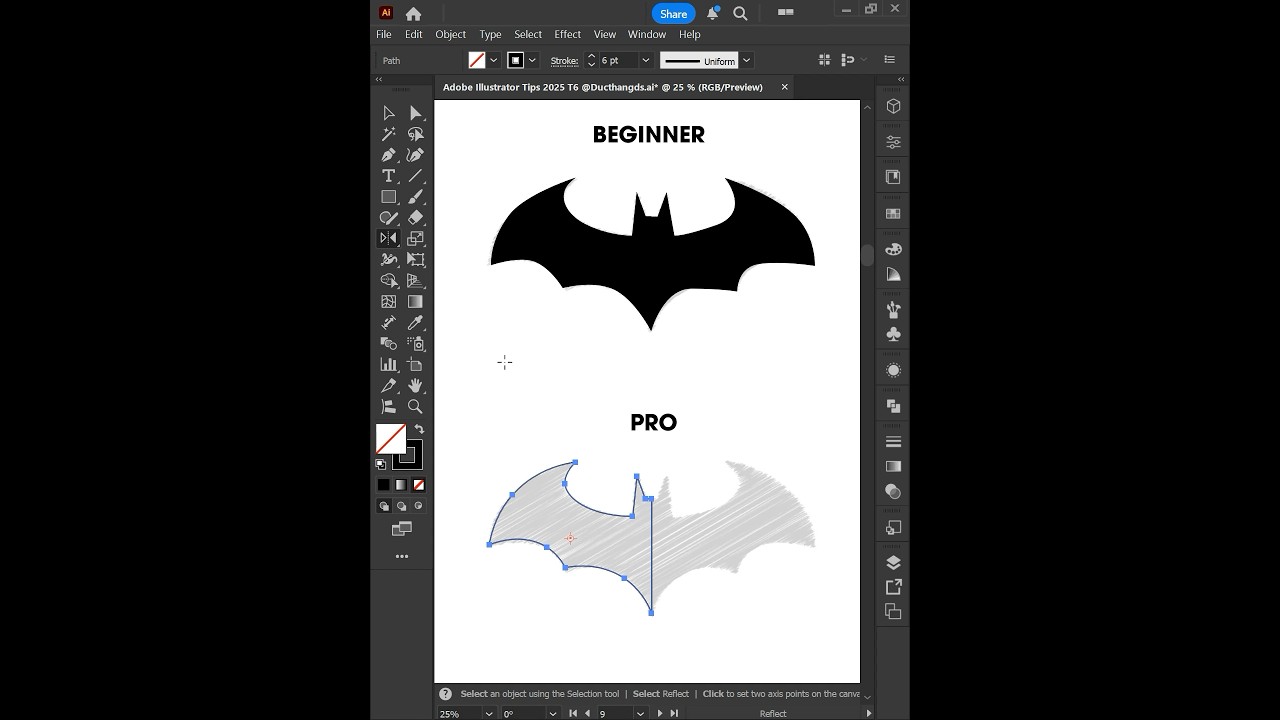The height and width of the screenshot is (720, 1280).
Task: Expand the right panel dock arrows
Action: point(901,79)
